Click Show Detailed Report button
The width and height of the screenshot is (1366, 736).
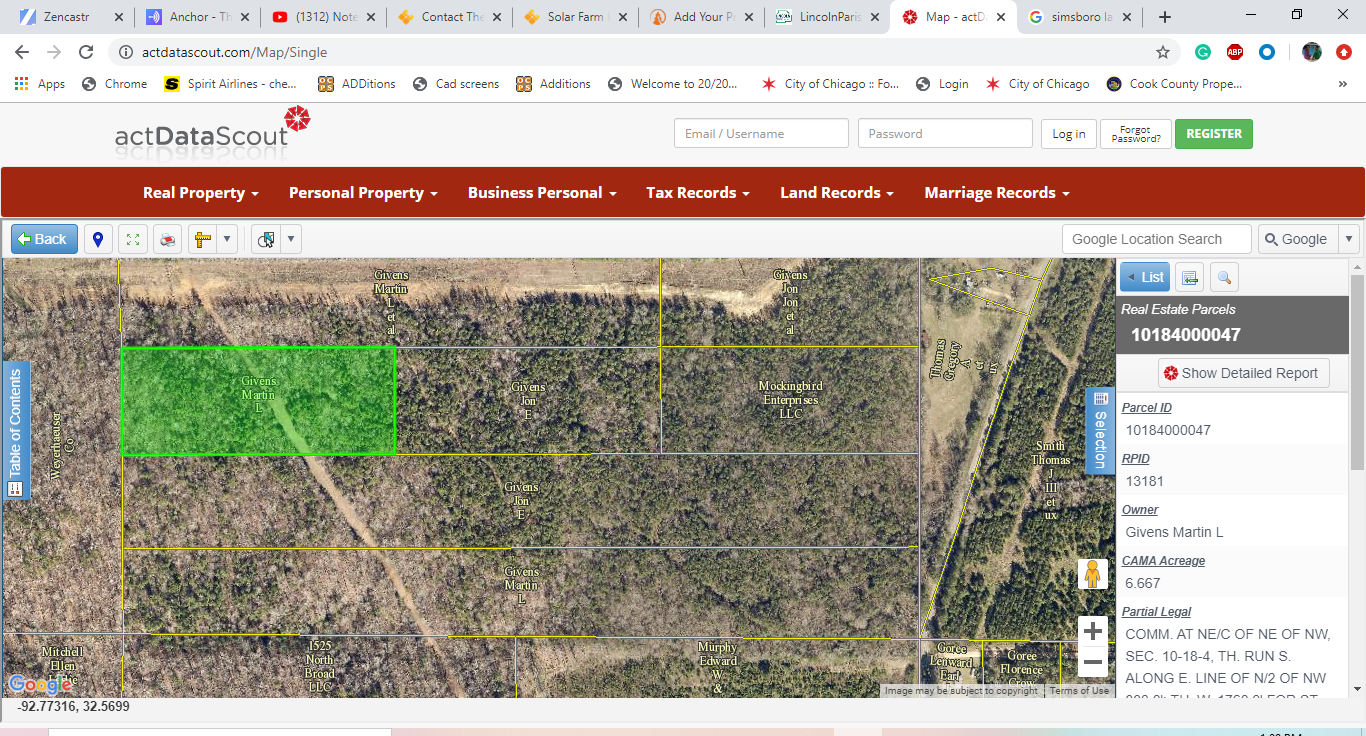[1243, 373]
